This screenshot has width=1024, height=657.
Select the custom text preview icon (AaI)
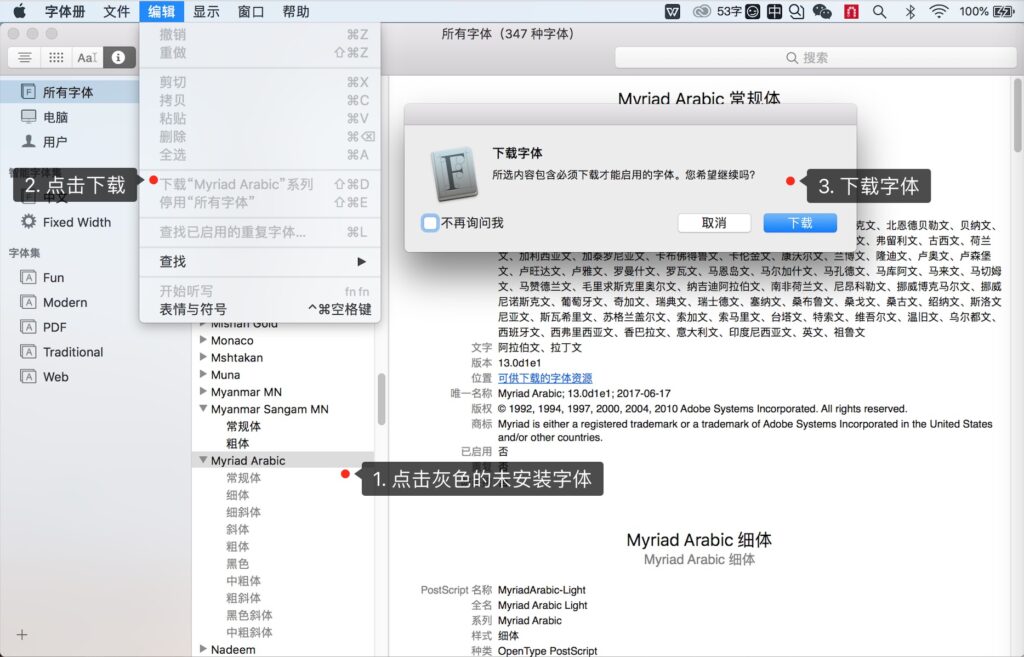[88, 57]
